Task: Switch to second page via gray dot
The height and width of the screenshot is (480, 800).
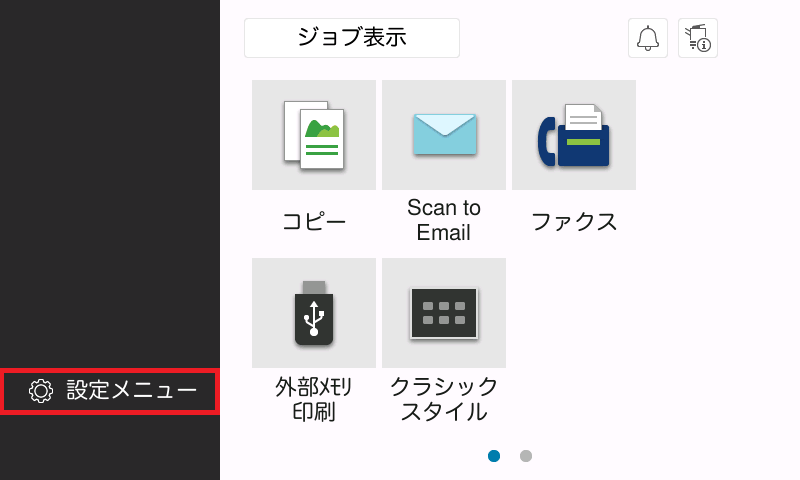Action: pyautogui.click(x=526, y=456)
